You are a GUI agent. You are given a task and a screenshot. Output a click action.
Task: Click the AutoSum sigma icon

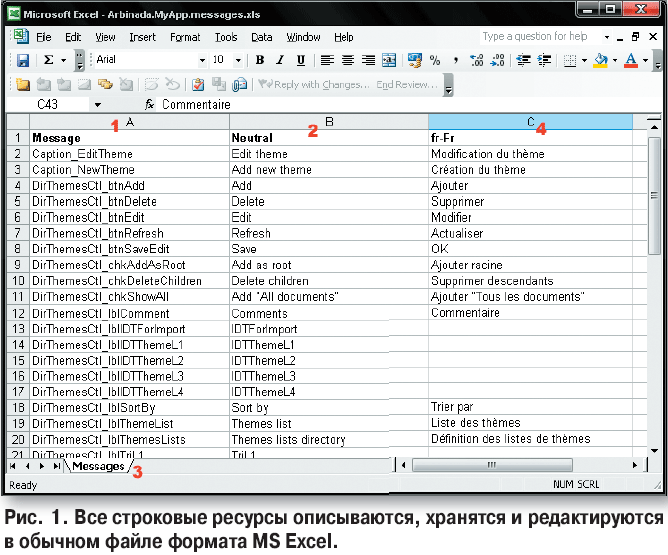point(48,61)
